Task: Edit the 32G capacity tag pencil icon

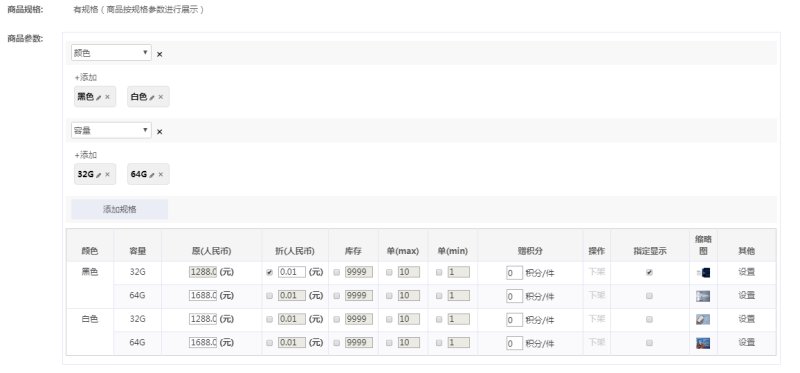Action: pos(98,175)
